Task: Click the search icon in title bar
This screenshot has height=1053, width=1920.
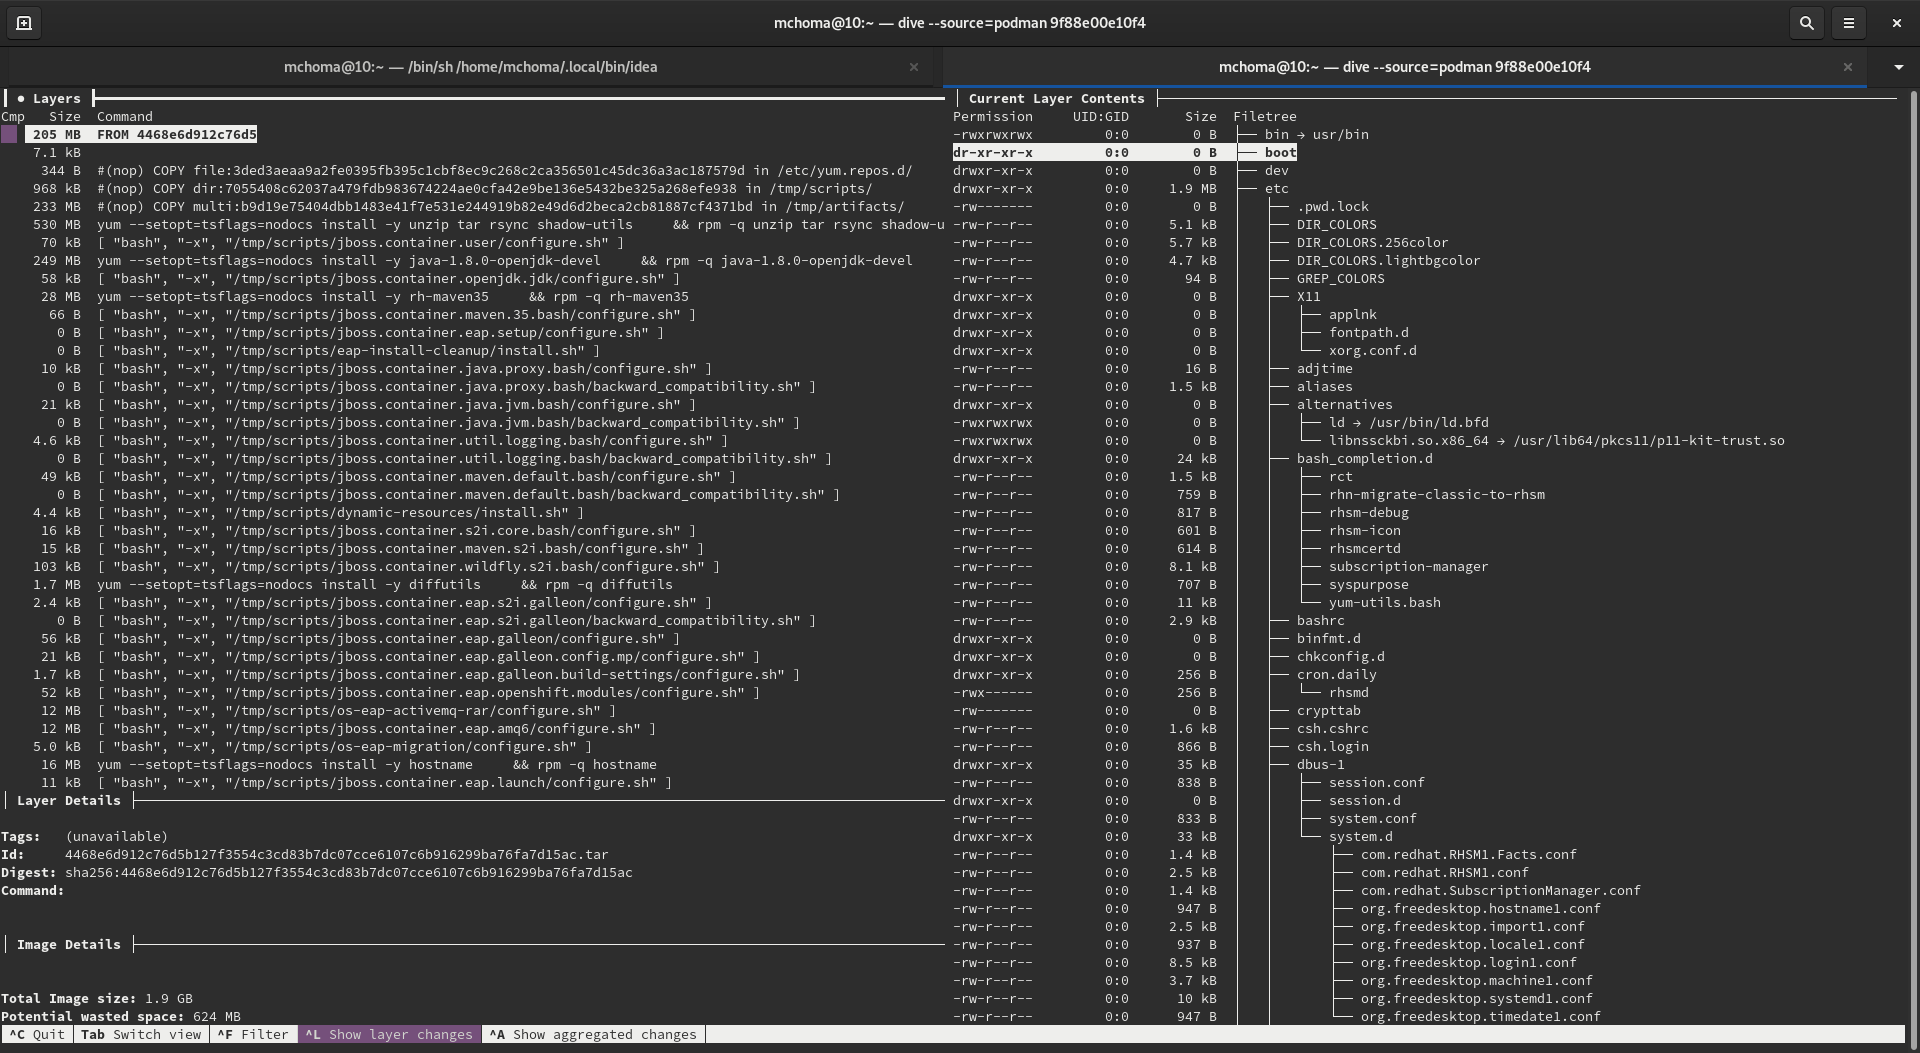Action: [x=1806, y=23]
